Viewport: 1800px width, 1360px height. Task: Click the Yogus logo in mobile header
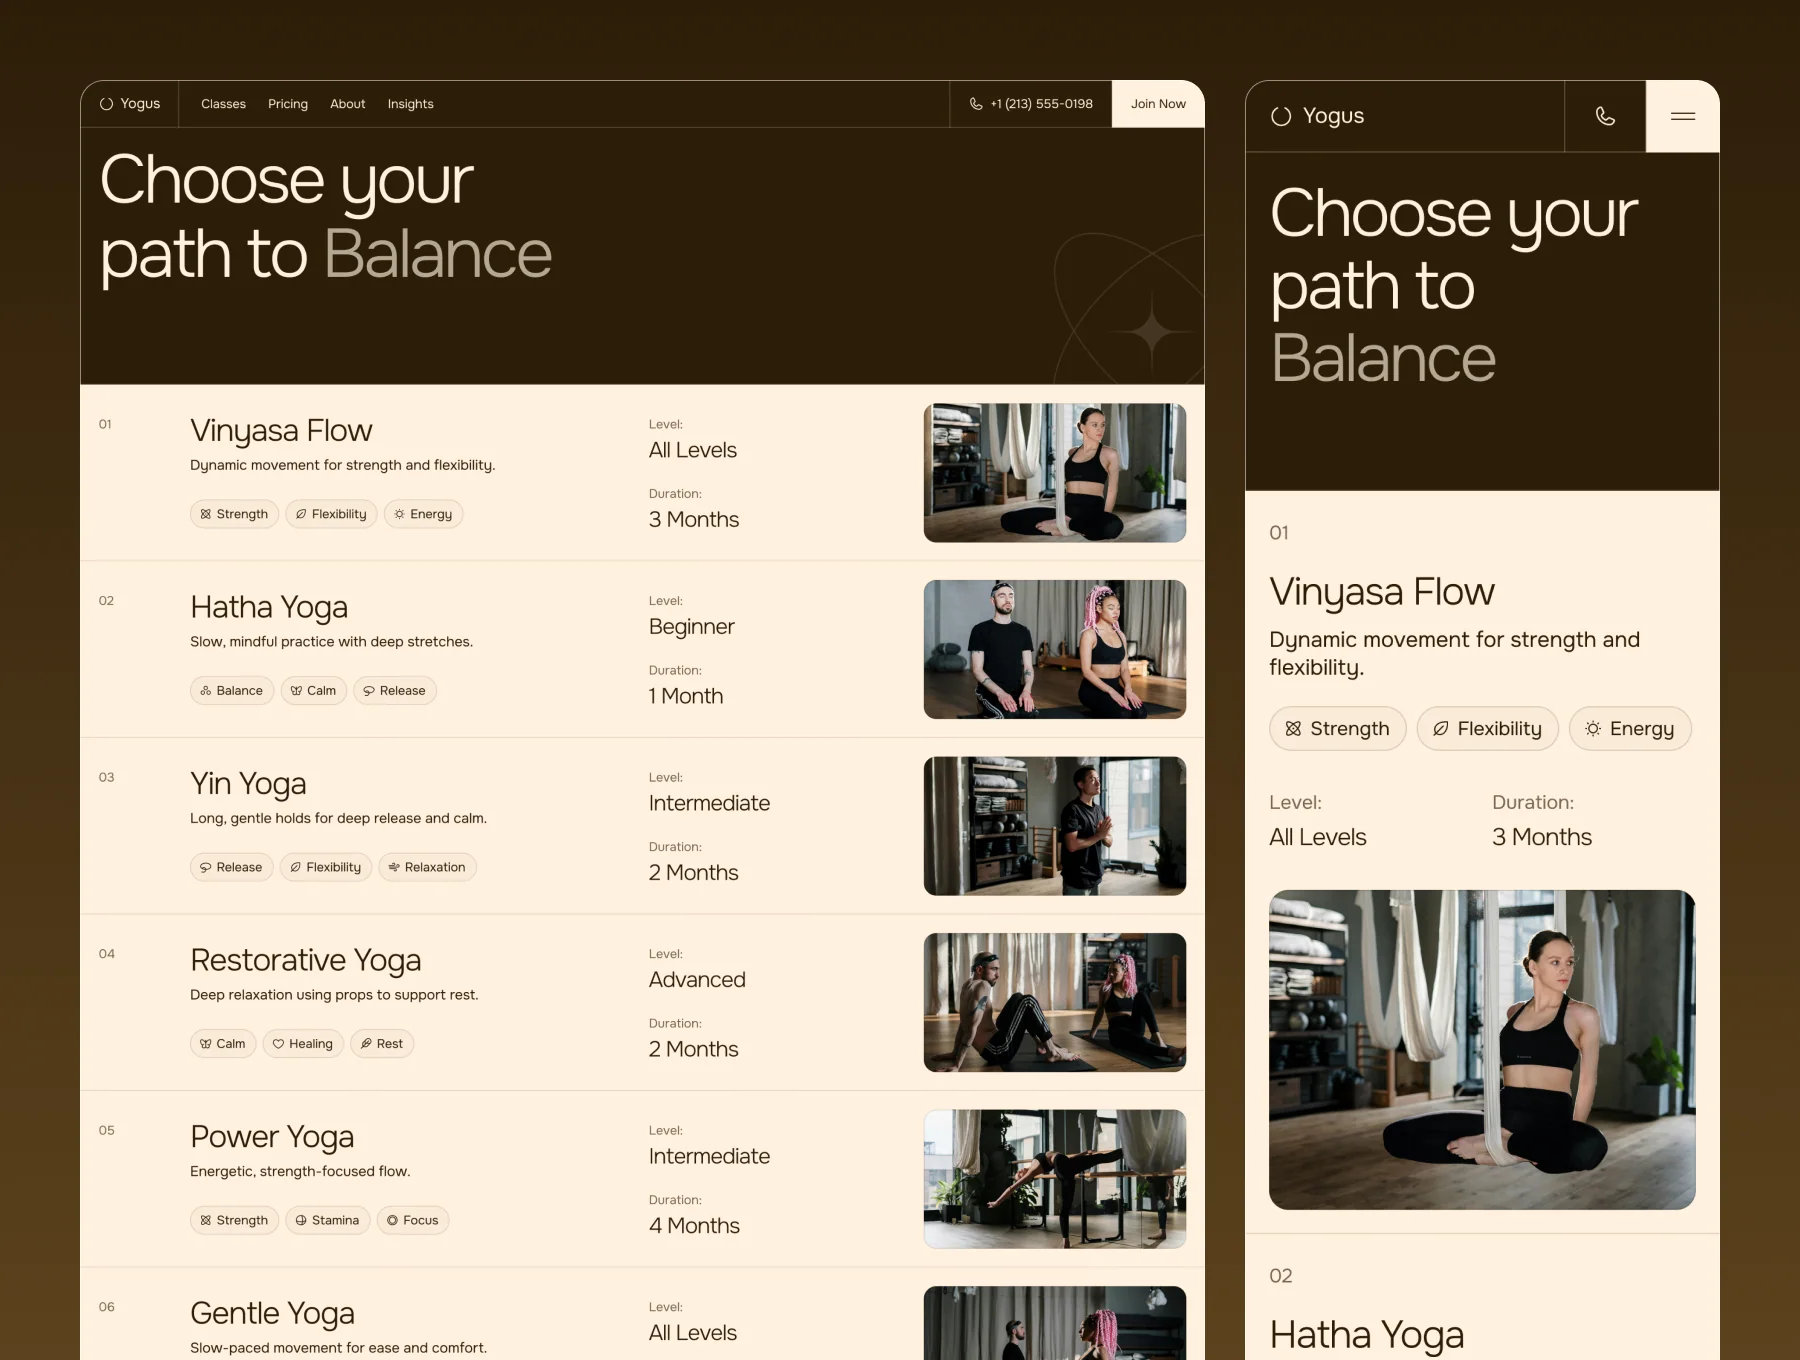(x=1317, y=116)
